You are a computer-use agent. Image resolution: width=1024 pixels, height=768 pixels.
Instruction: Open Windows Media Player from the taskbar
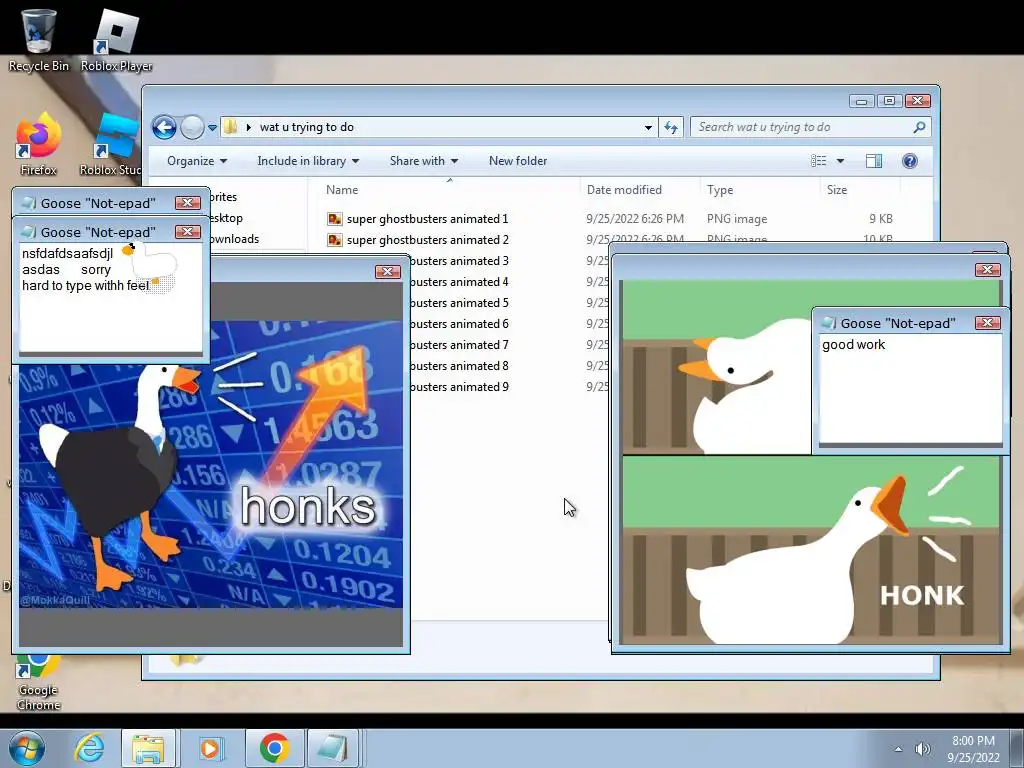coord(210,748)
